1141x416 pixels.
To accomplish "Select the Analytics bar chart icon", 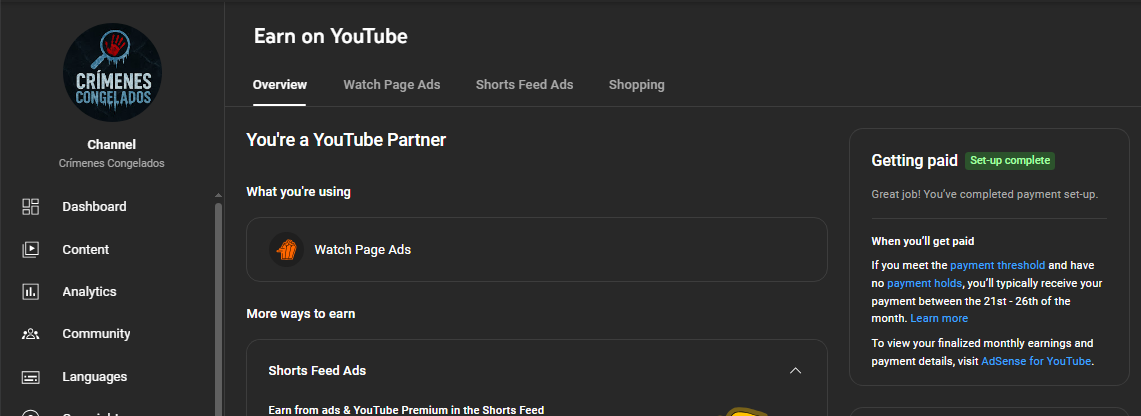I will (x=31, y=292).
